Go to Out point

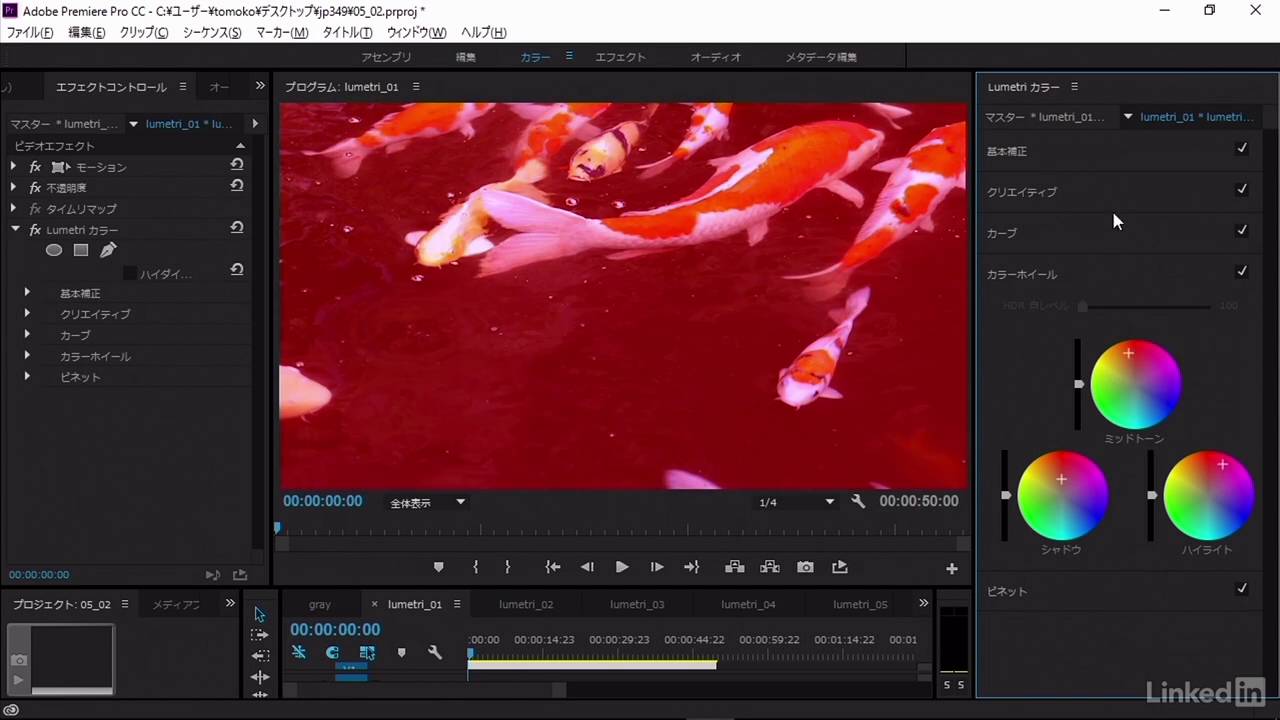pos(691,567)
